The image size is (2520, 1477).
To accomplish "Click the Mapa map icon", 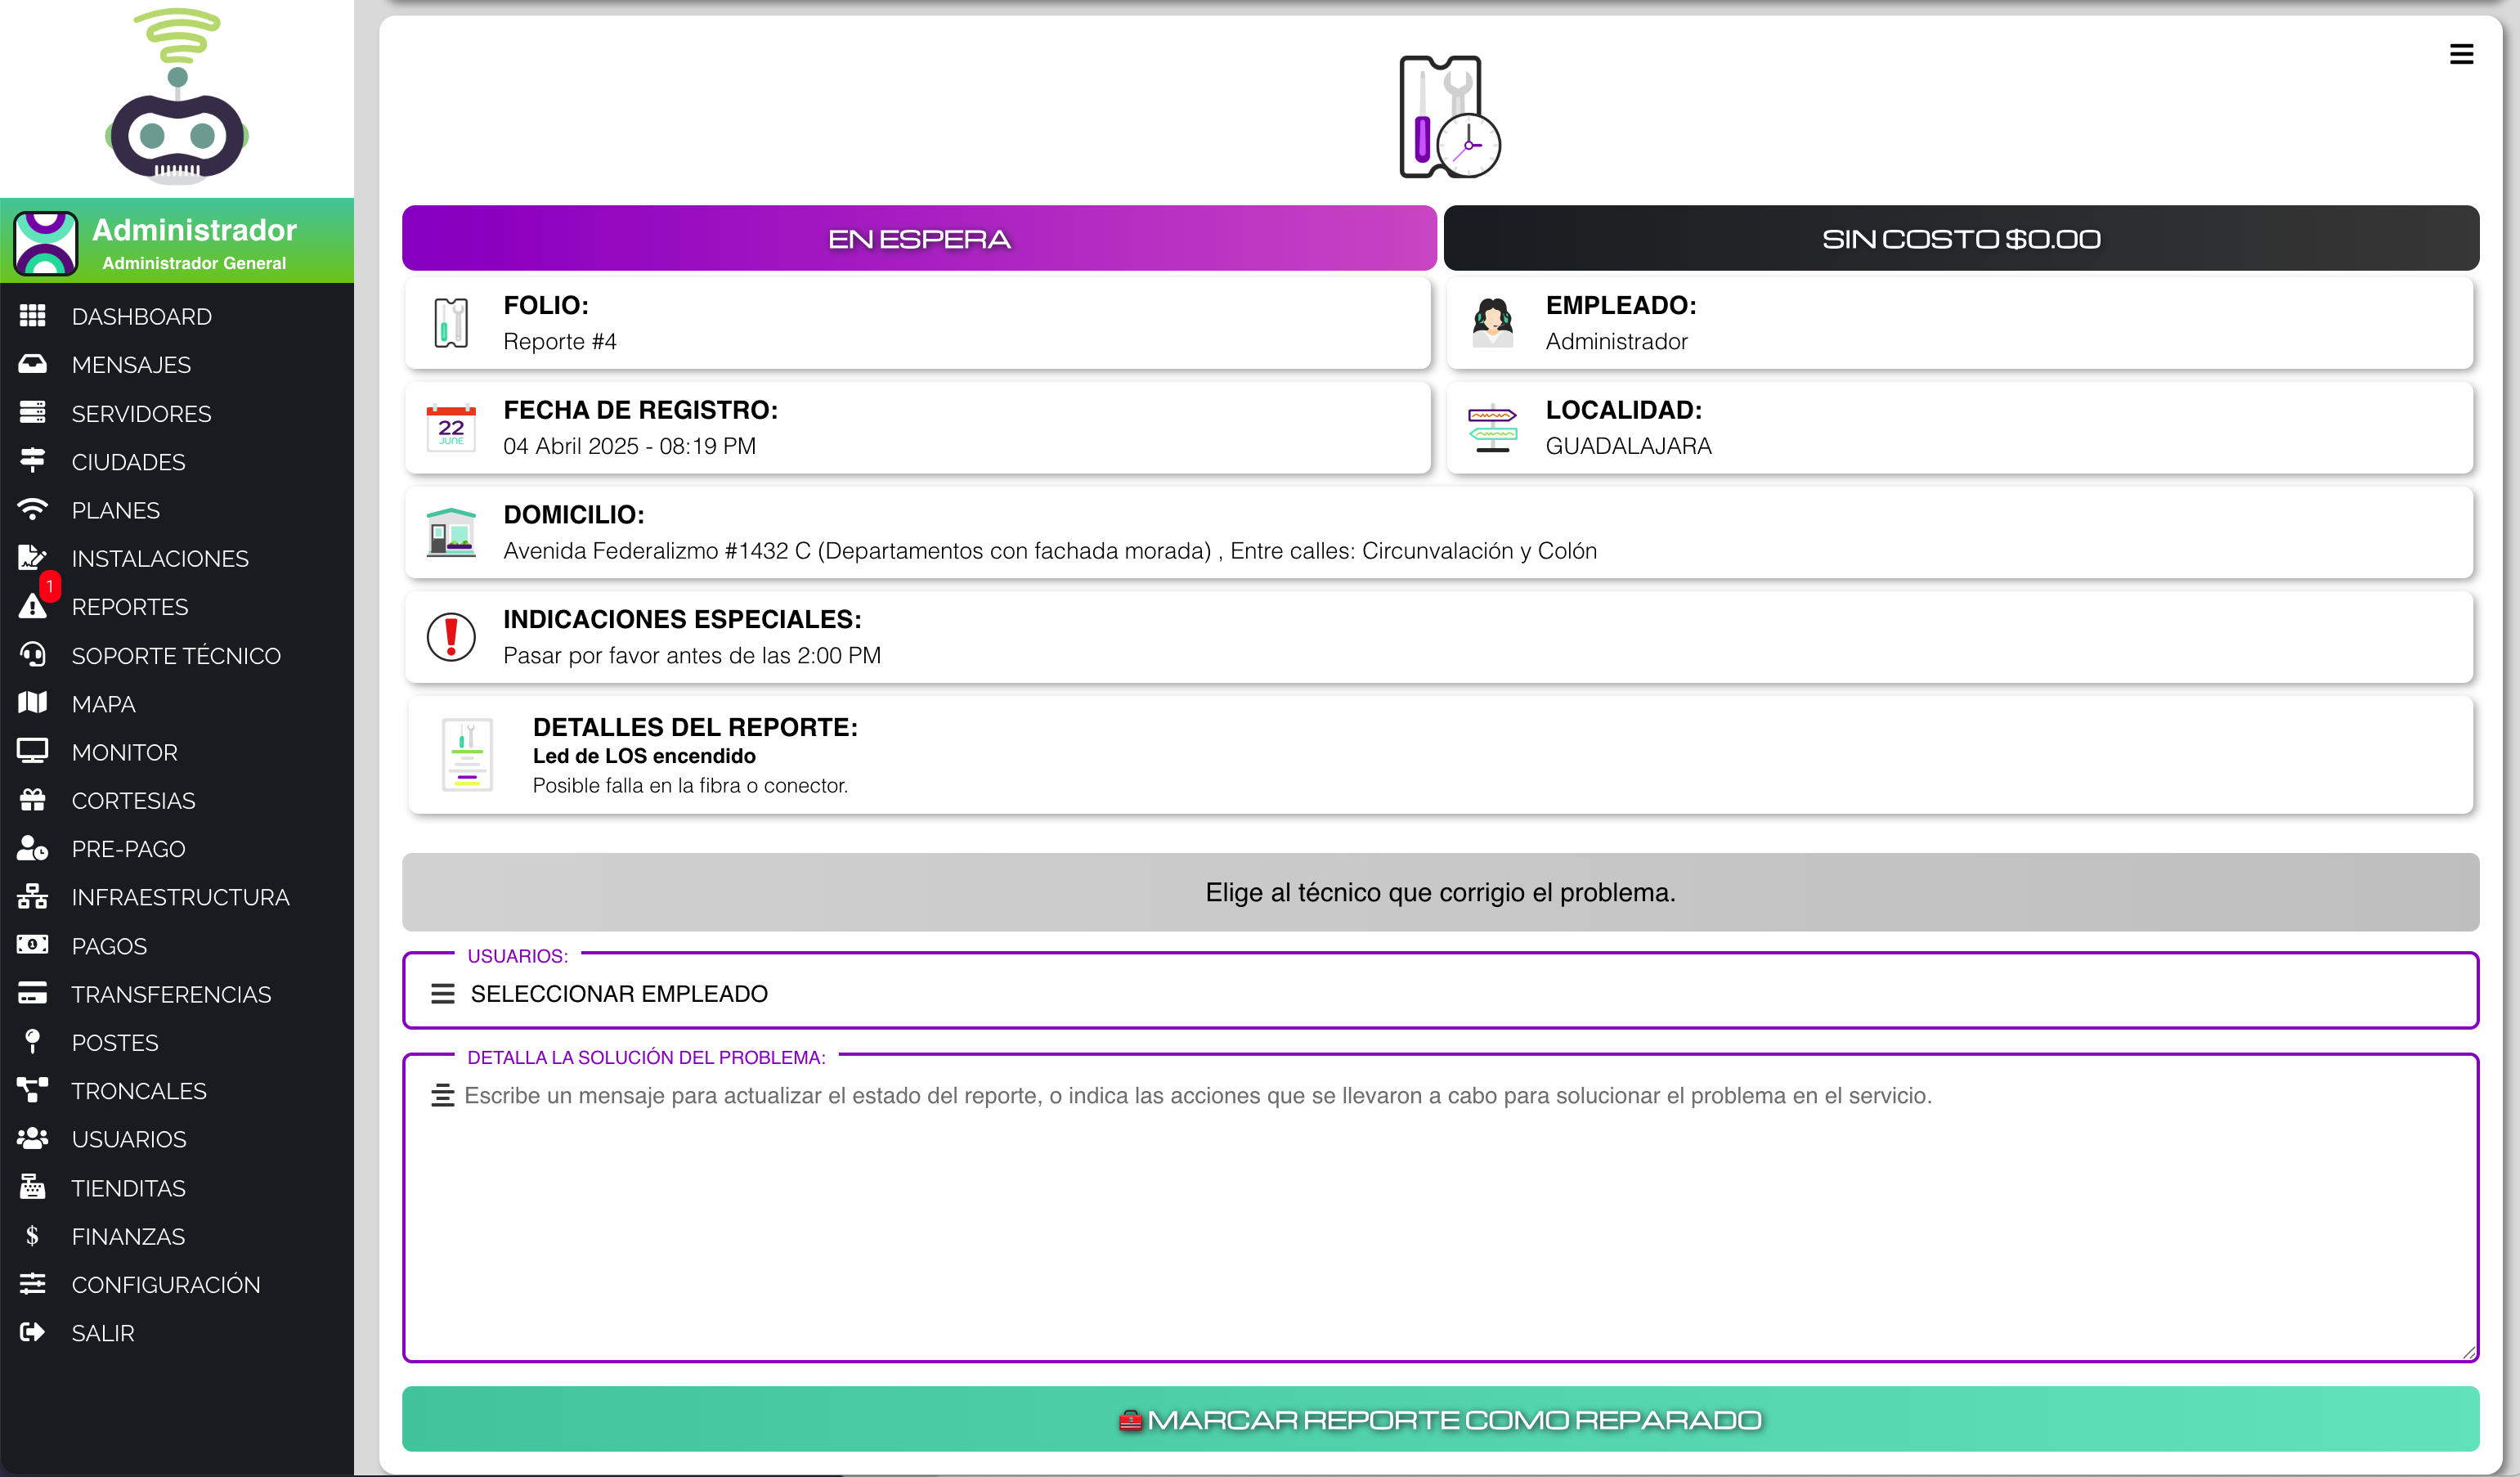I will 32,703.
